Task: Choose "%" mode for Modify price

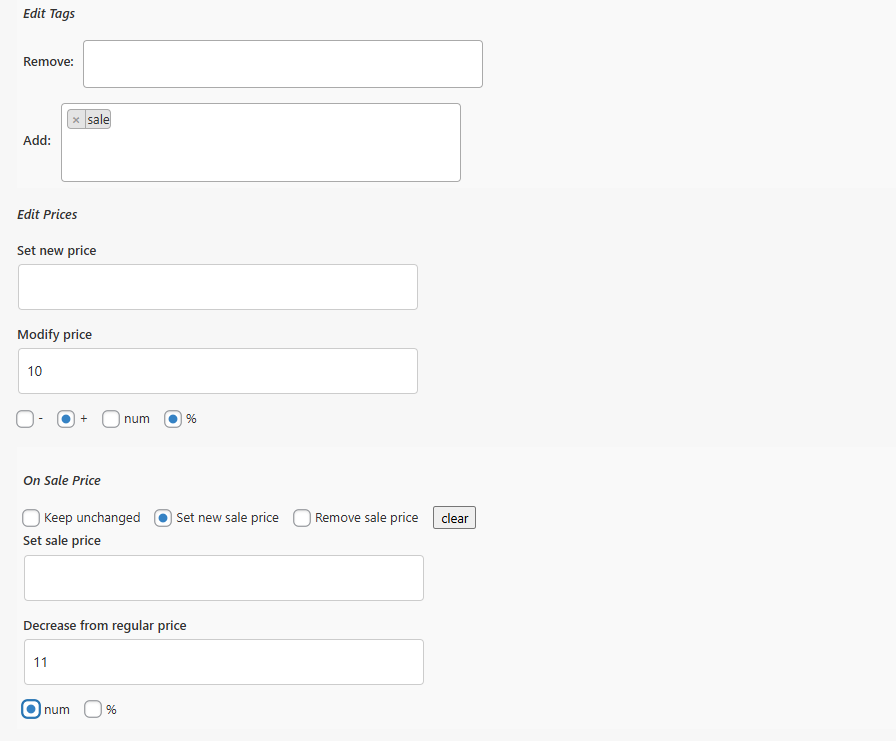Action: click(x=172, y=419)
